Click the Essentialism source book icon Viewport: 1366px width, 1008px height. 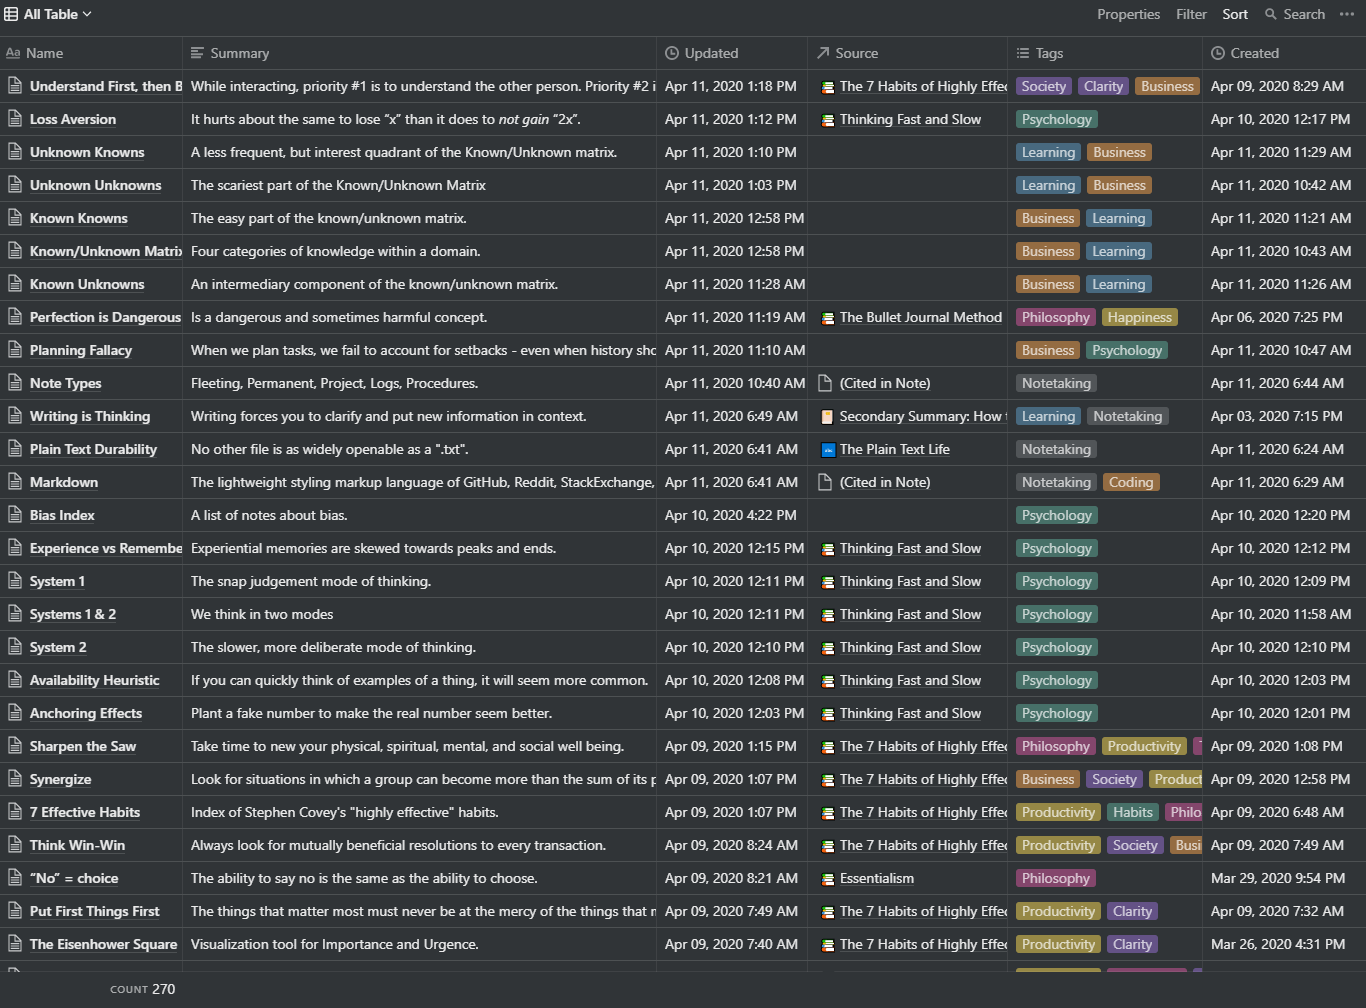point(827,879)
